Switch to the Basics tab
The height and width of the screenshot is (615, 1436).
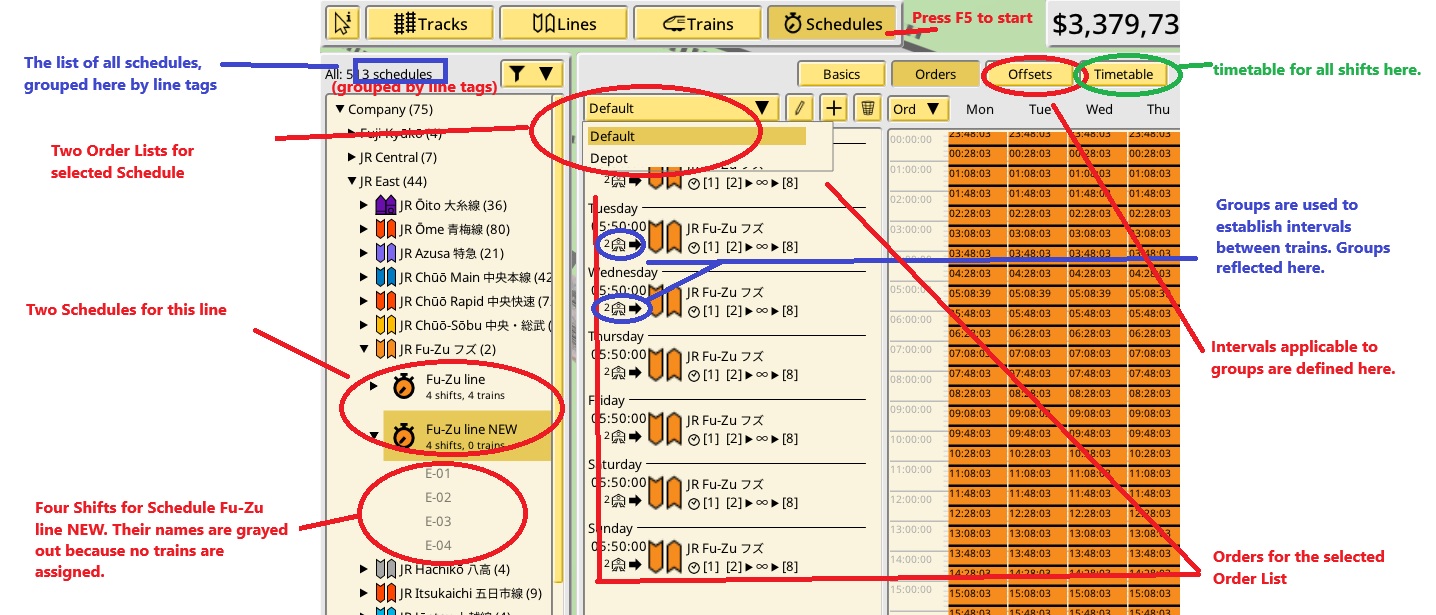pyautogui.click(x=841, y=74)
